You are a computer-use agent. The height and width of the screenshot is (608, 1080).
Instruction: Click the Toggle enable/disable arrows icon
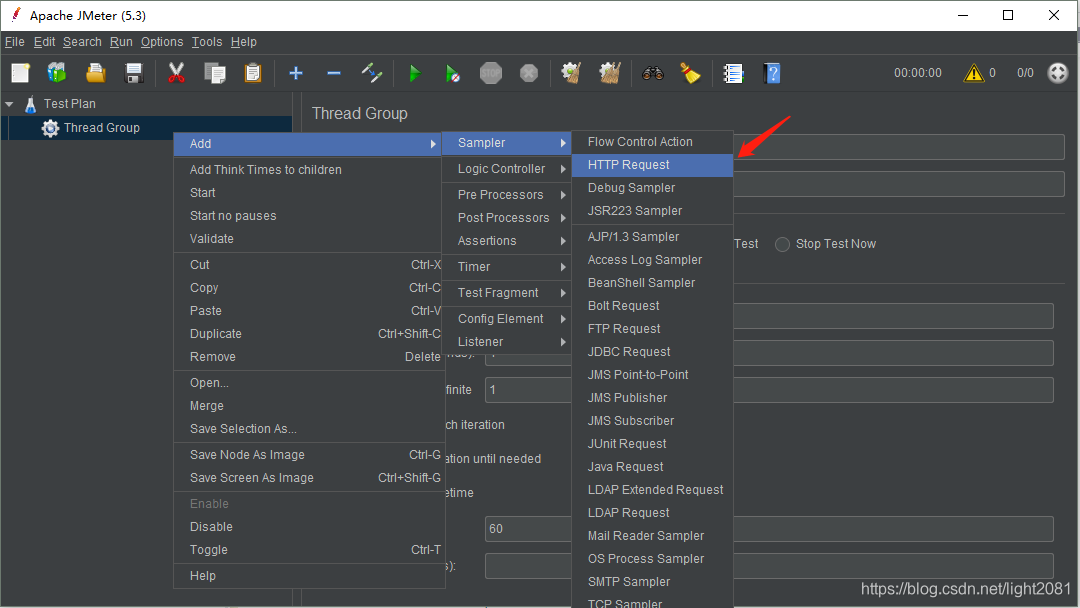click(372, 73)
